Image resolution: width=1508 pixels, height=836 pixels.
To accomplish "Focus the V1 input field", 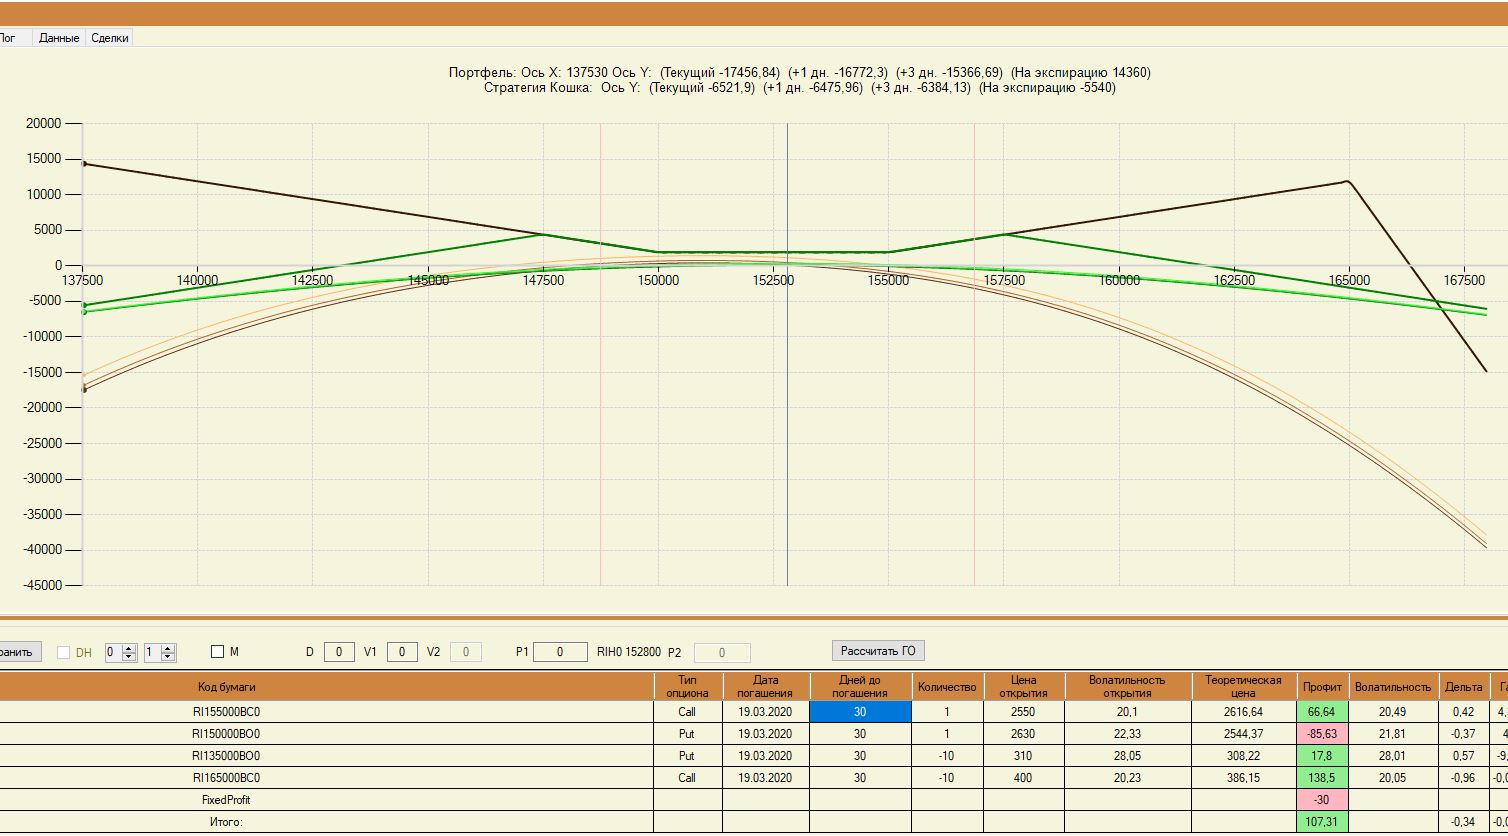I will pos(402,652).
